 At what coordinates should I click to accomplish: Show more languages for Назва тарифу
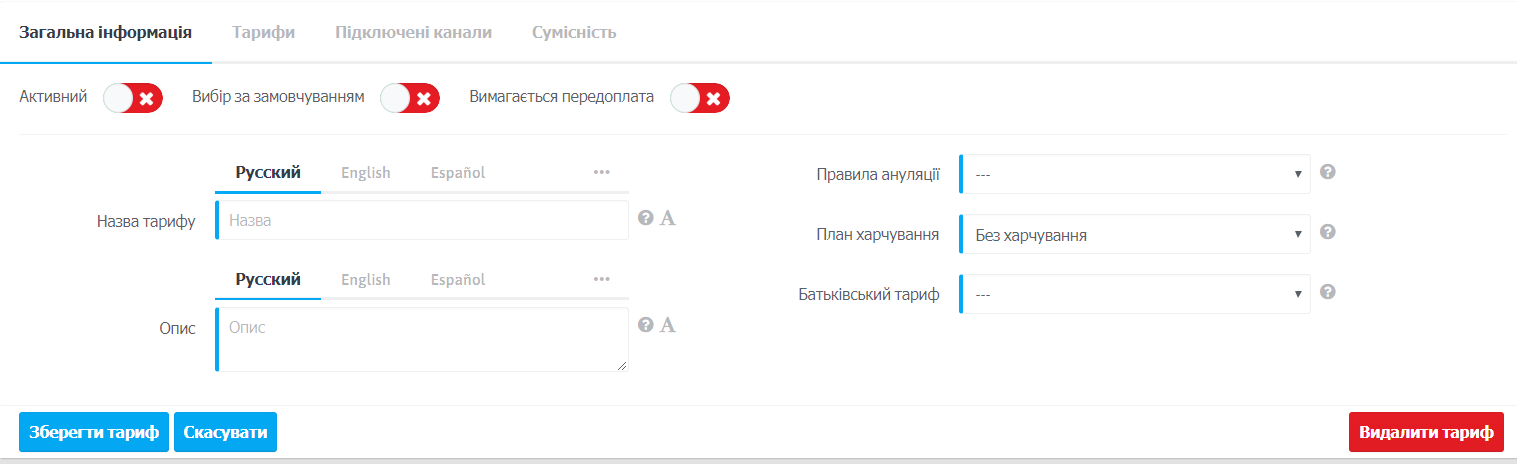pyautogui.click(x=601, y=172)
